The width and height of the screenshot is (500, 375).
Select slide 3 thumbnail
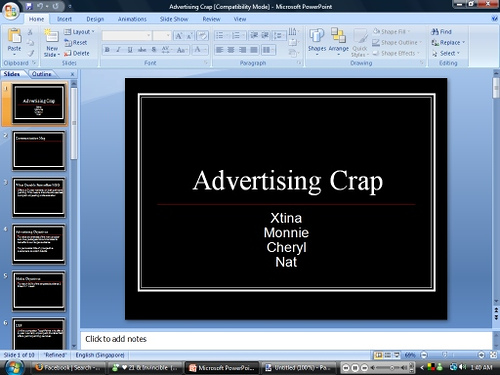(x=39, y=198)
